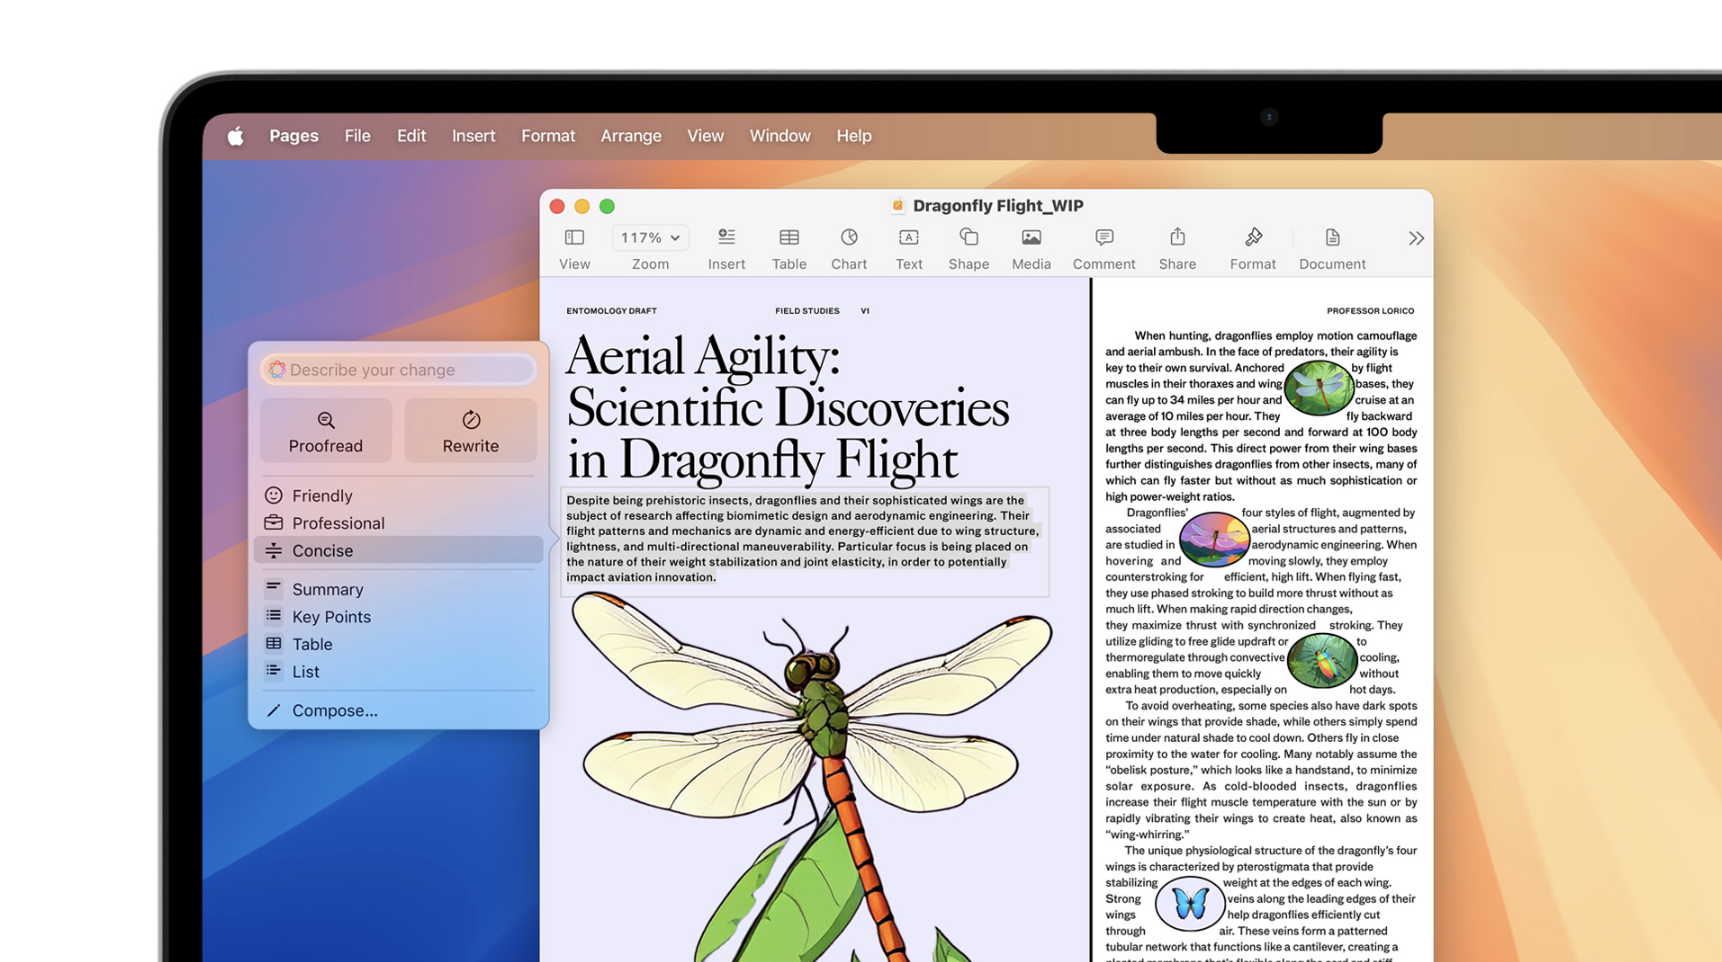
Task: Select the green dragonfly circular image
Action: tap(1318, 388)
